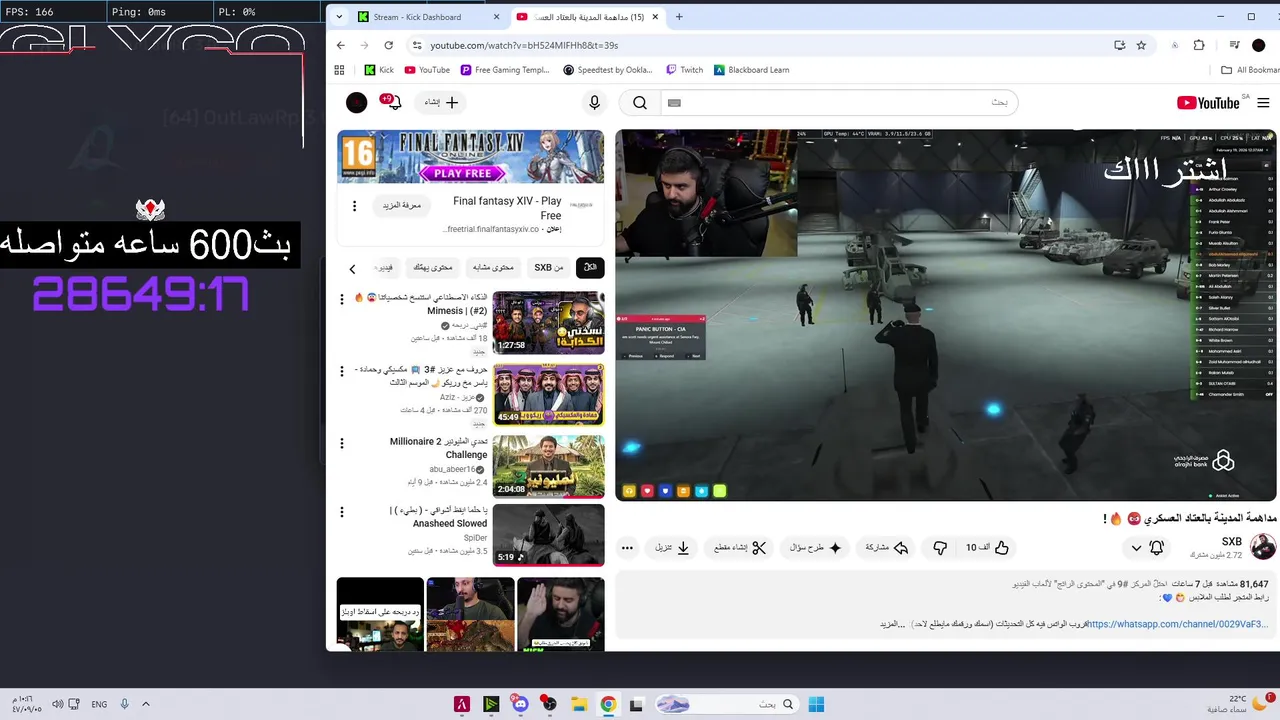
Task: Open the Chrome profile avatar
Action: coord(1259,45)
